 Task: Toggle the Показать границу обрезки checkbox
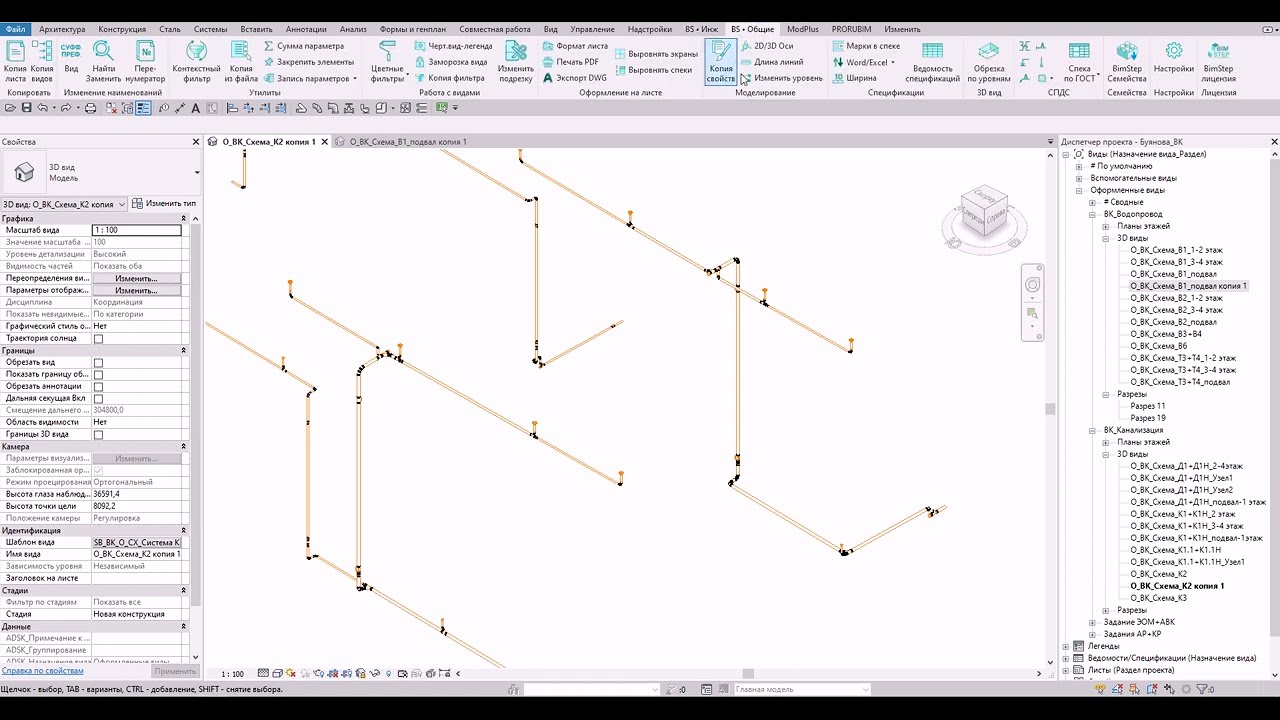tap(98, 375)
